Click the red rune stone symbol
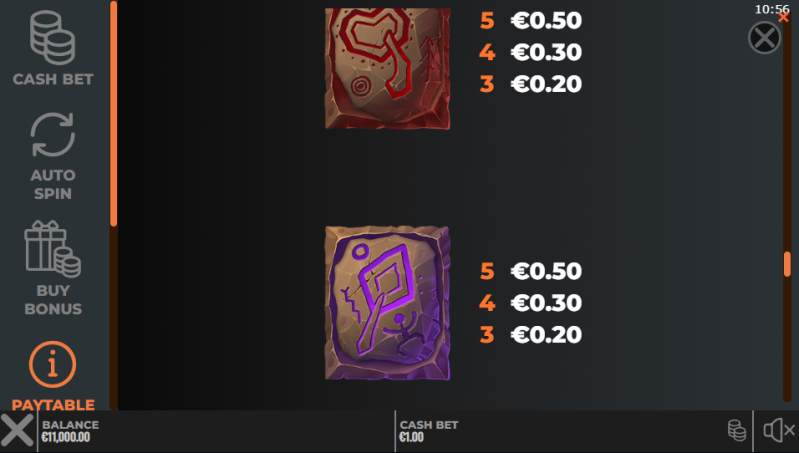 387,68
